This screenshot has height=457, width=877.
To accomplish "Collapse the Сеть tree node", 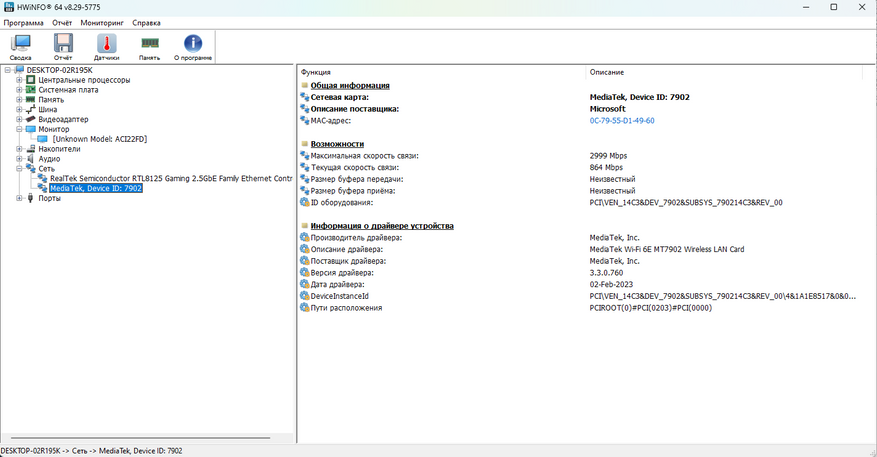I will (x=19, y=168).
